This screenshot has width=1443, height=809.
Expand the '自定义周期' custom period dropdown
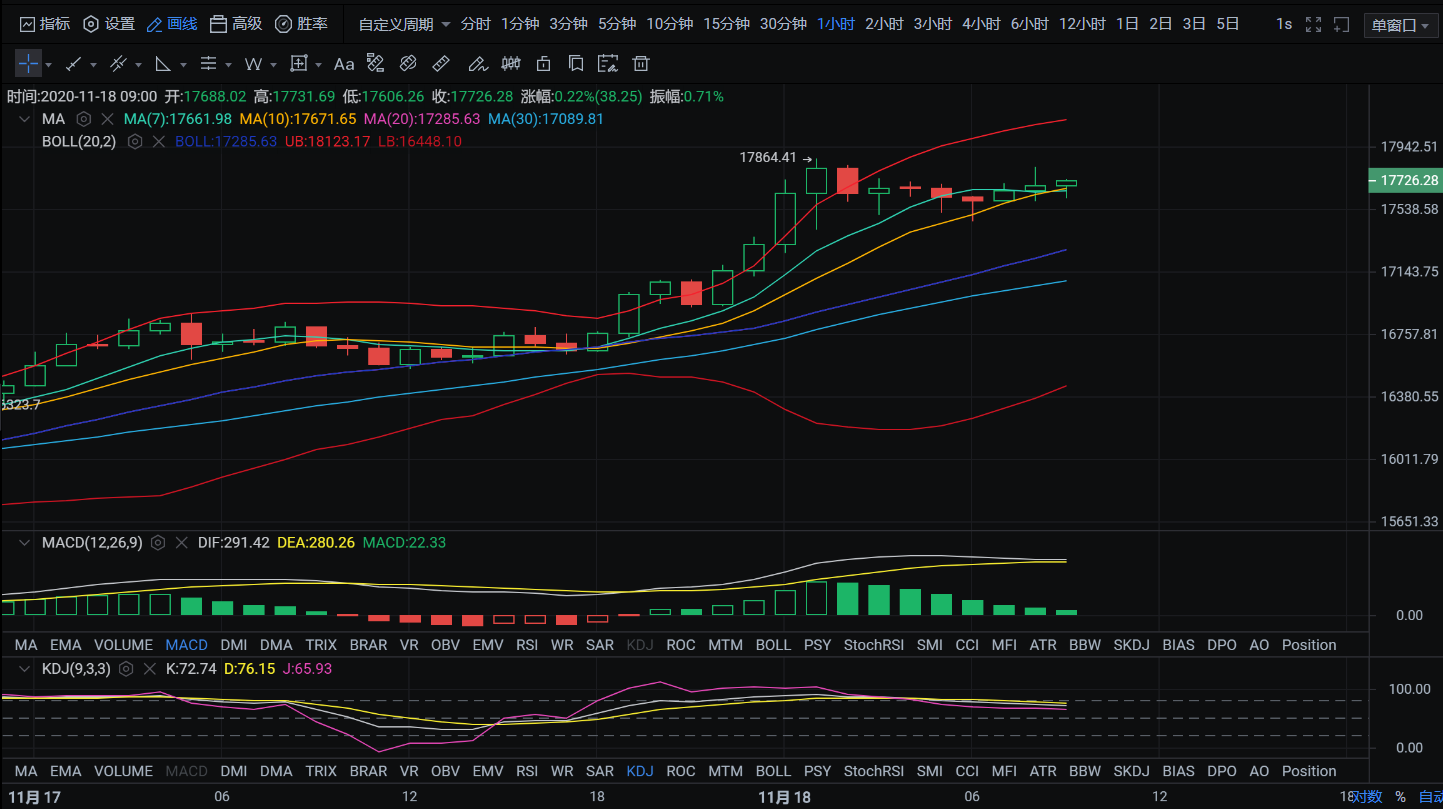[x=404, y=24]
